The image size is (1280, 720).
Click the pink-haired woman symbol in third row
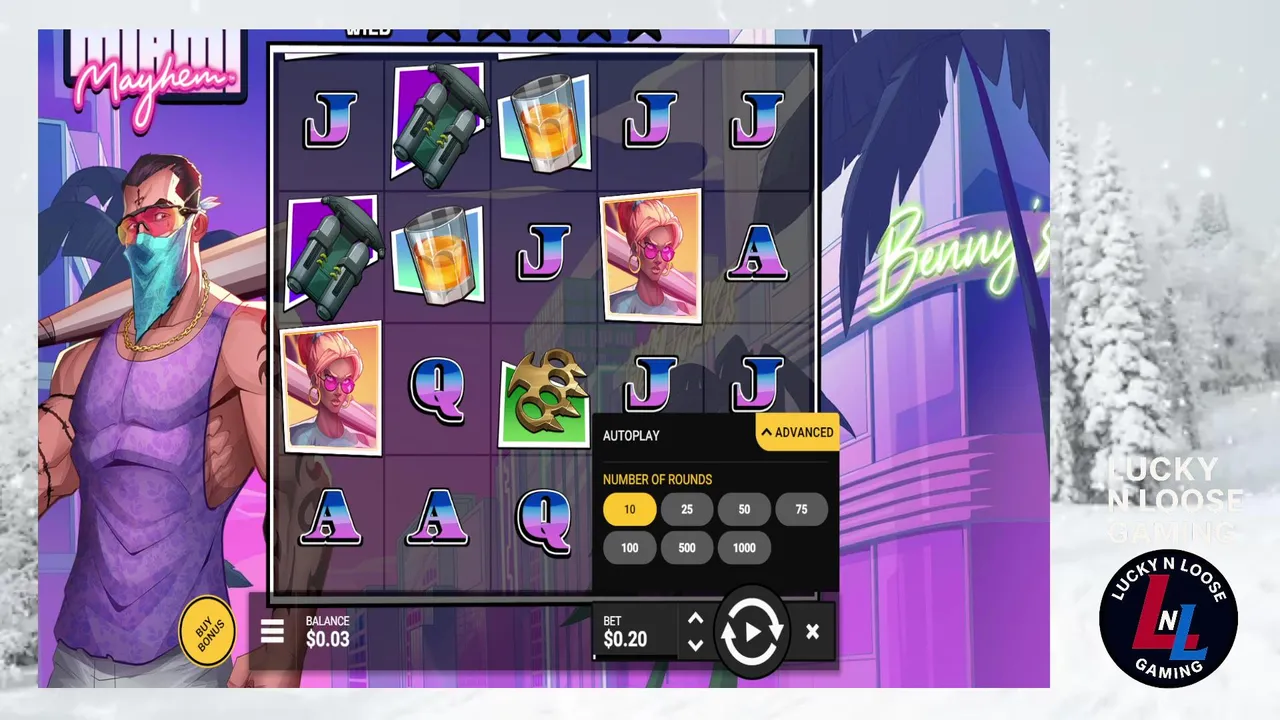332,387
